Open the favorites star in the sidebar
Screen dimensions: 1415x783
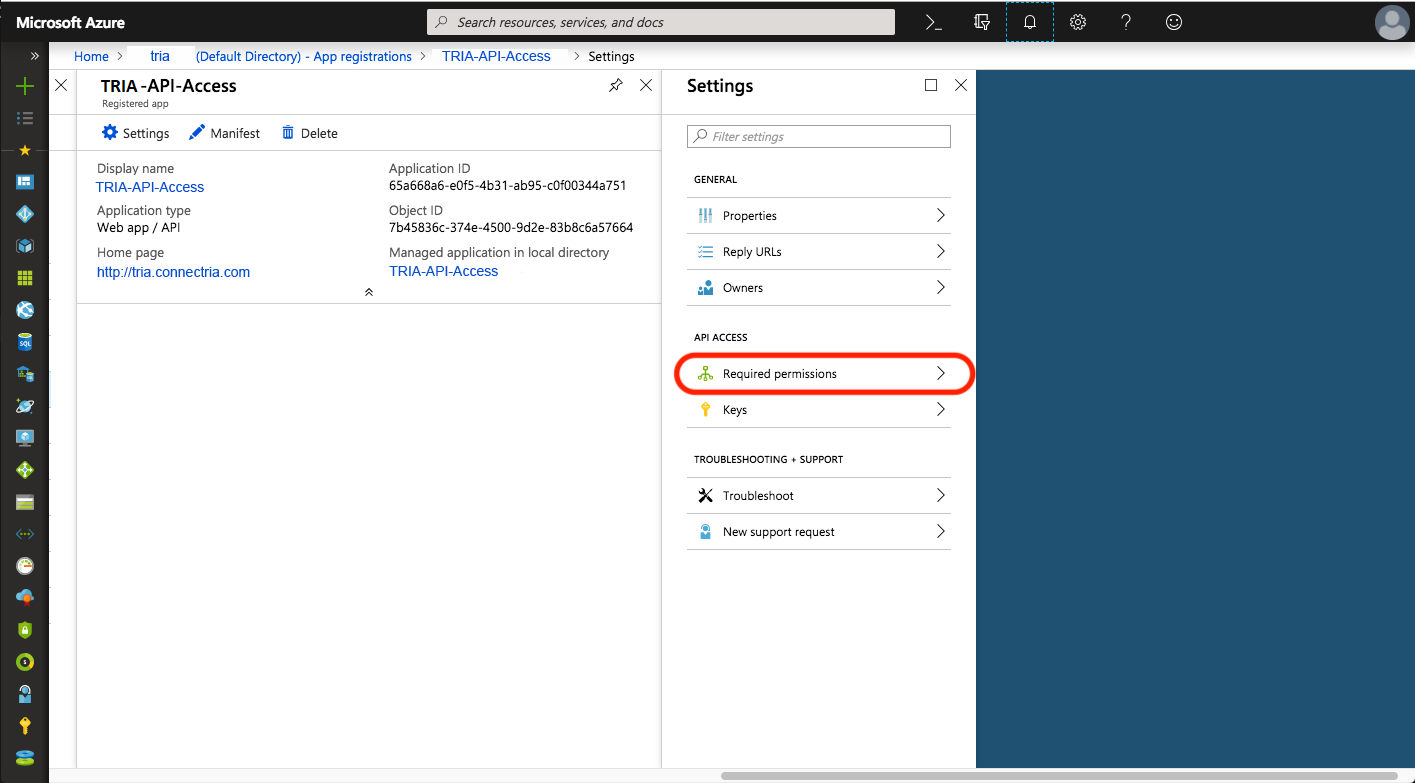coord(25,150)
